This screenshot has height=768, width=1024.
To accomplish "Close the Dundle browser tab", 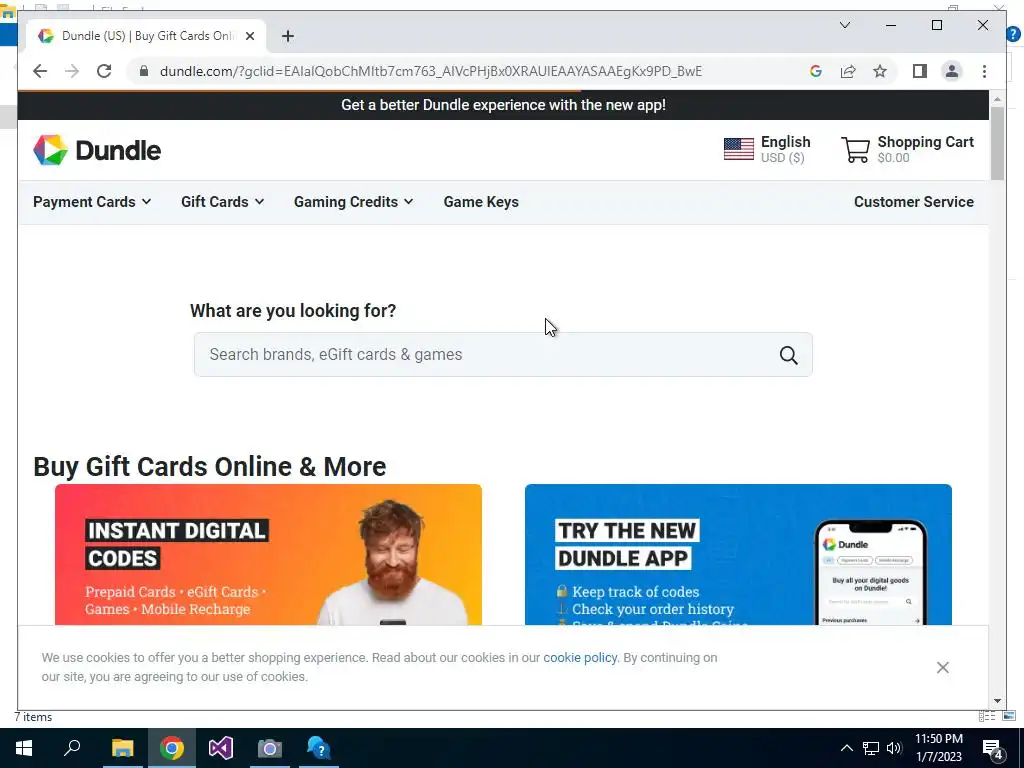I will (249, 36).
